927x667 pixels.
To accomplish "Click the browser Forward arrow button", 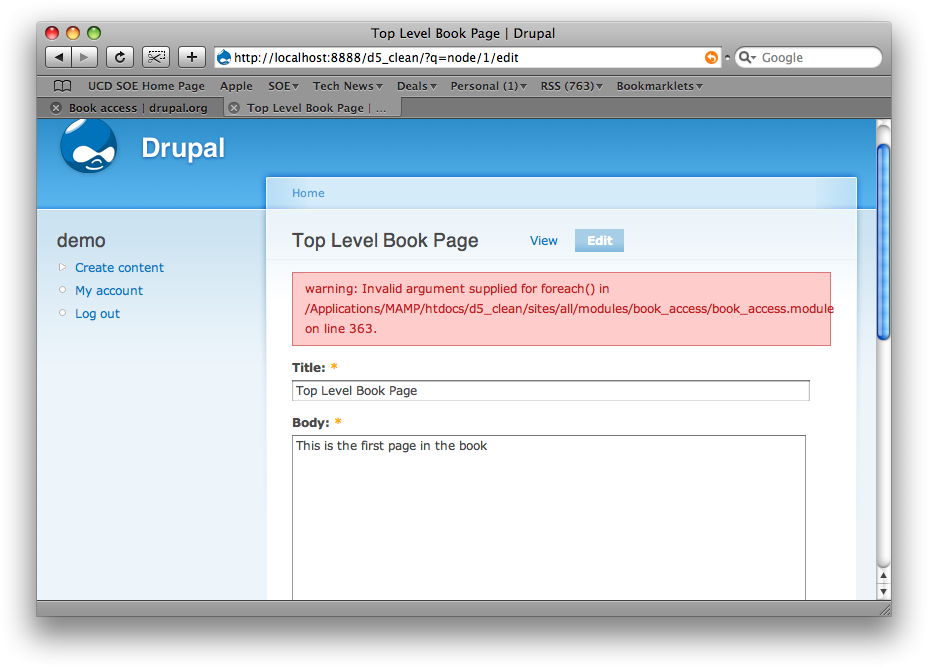I will pyautogui.click(x=85, y=58).
